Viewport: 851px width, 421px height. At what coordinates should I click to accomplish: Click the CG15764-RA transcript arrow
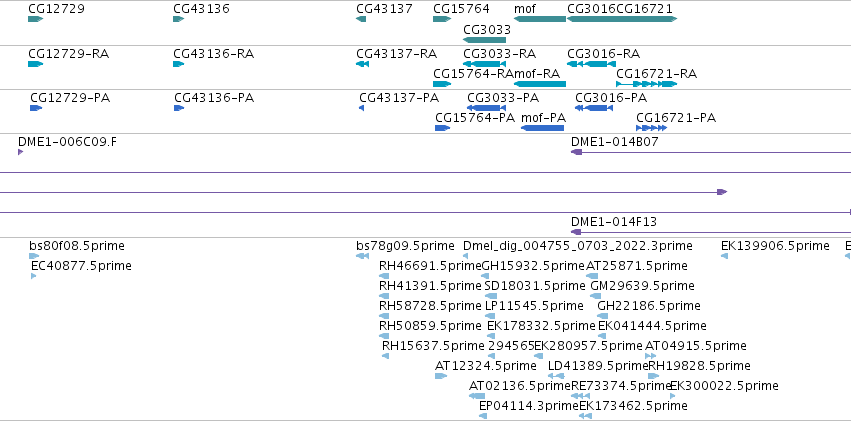[442, 84]
